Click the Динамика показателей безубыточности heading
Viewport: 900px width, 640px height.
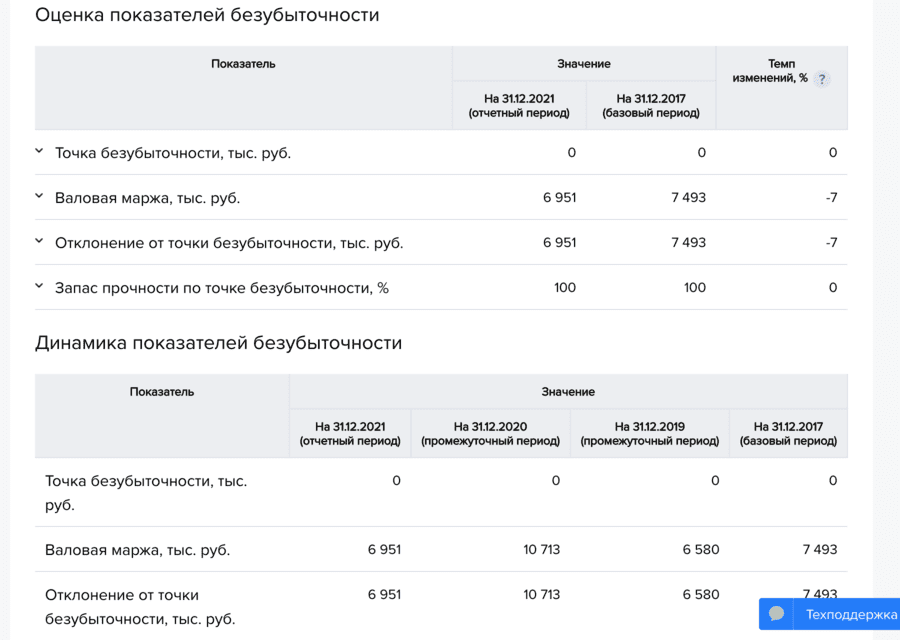coord(218,343)
